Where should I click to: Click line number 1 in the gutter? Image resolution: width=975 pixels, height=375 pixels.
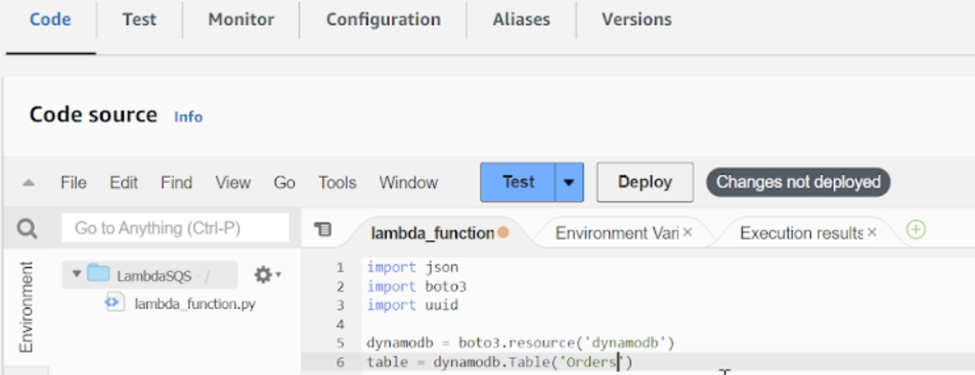[340, 267]
